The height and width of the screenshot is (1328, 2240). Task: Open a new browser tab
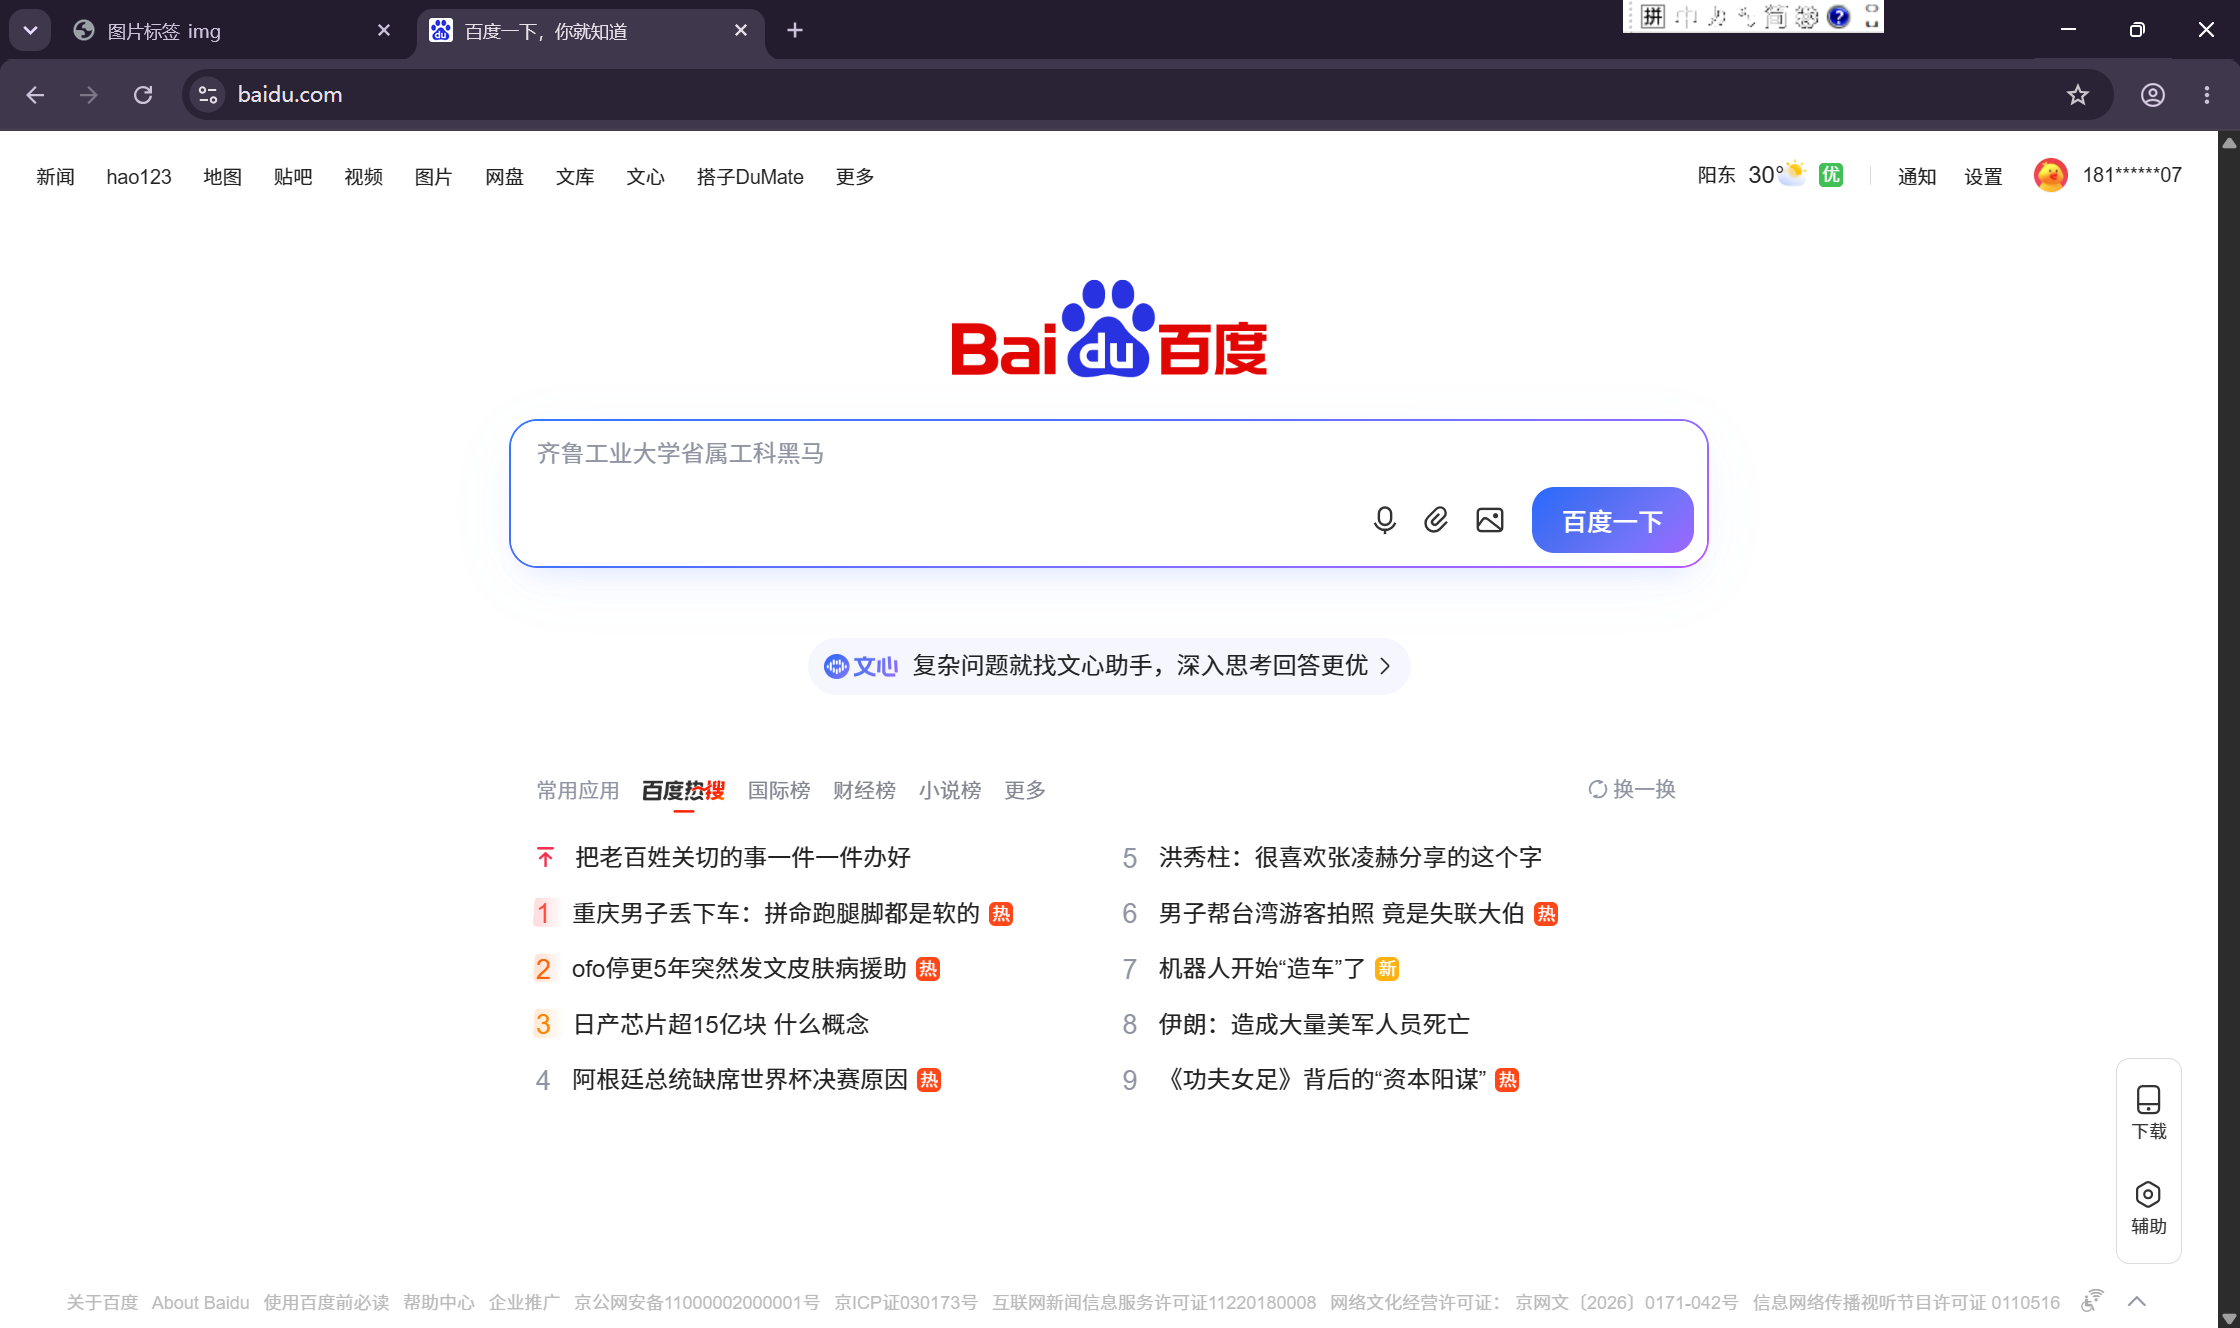tap(795, 31)
